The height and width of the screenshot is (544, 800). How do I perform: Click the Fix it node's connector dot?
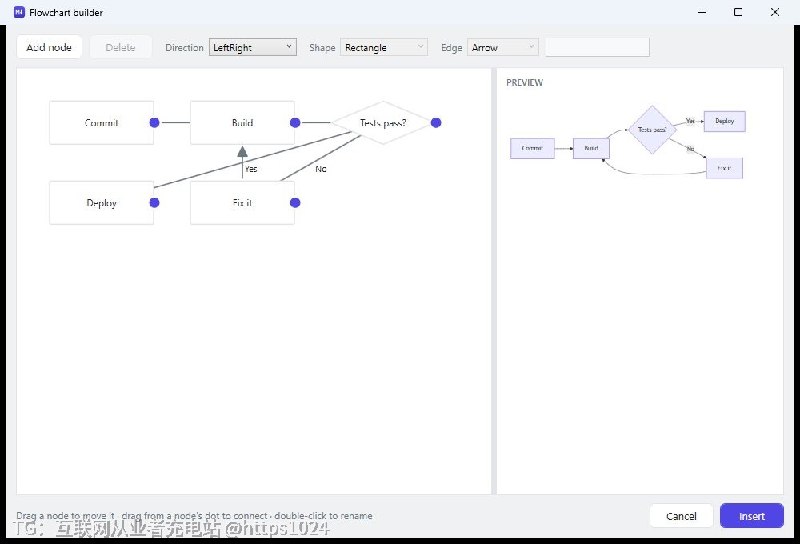[295, 203]
